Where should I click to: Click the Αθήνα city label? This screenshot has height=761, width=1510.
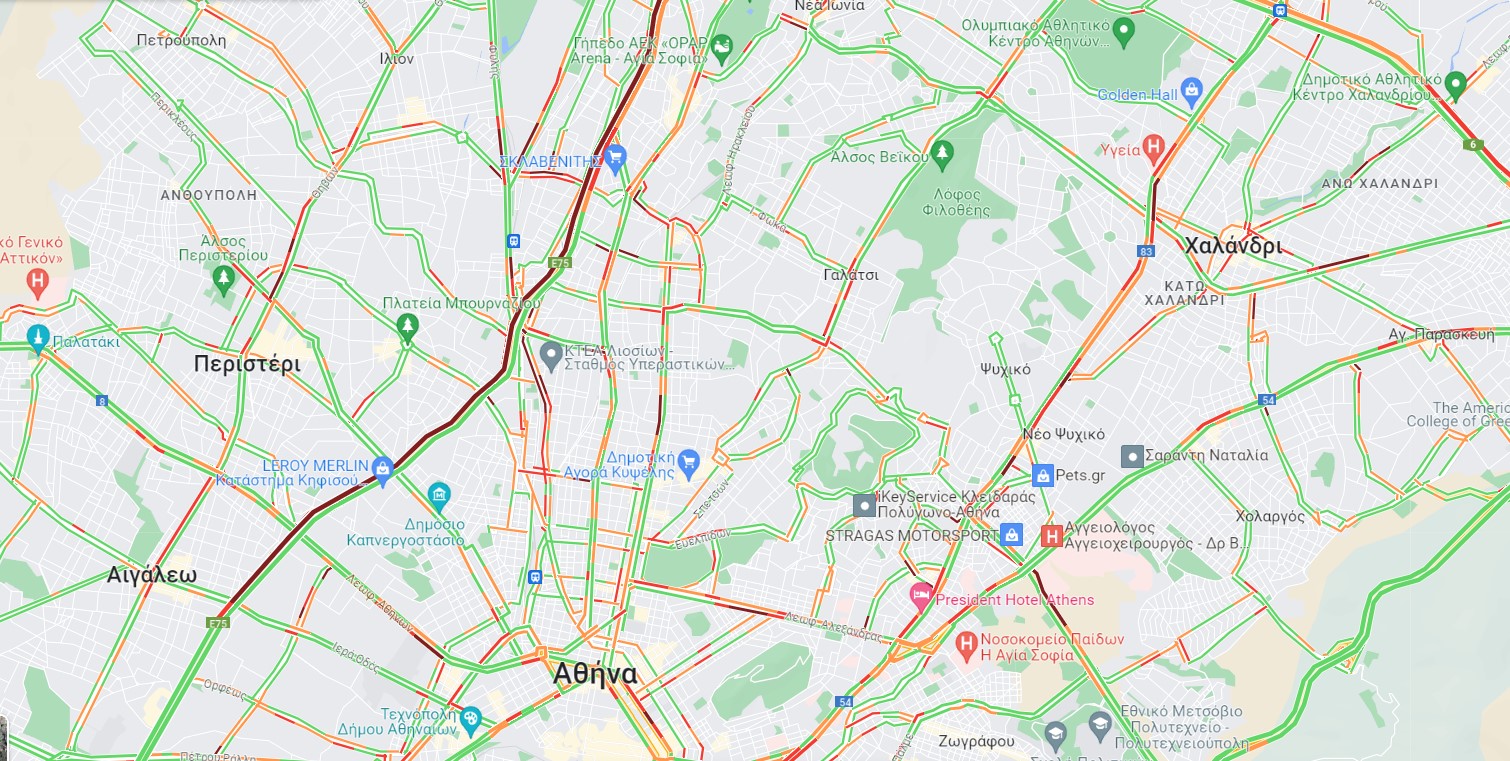(x=595, y=675)
